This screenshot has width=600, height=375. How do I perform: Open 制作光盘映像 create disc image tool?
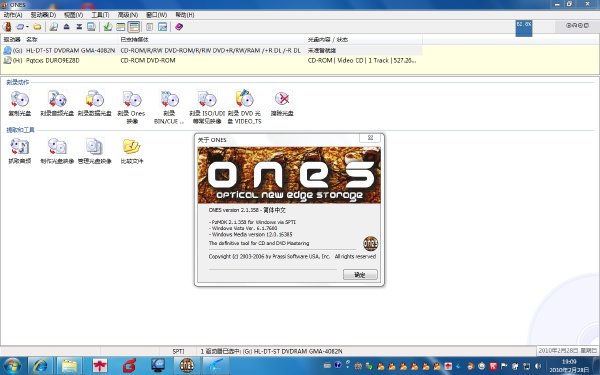57,151
